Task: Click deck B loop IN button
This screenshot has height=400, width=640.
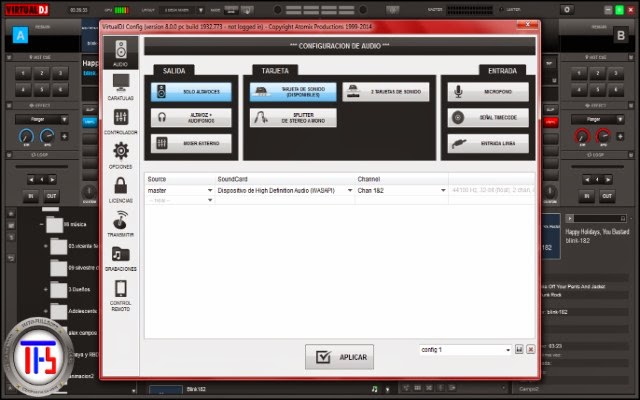Action: pyautogui.click(x=587, y=196)
